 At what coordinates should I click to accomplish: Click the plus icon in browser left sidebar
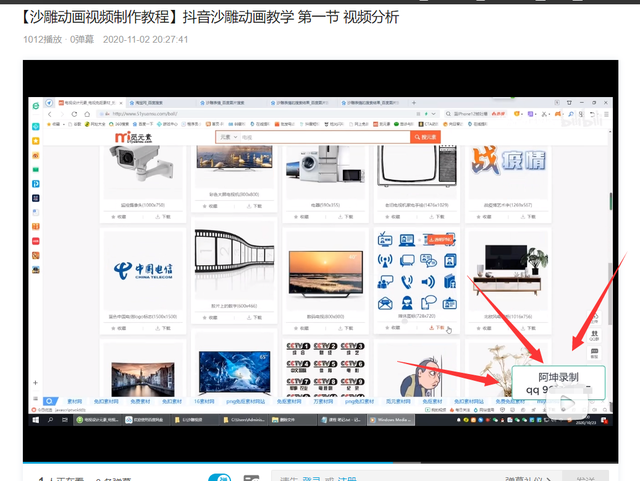coord(36,383)
